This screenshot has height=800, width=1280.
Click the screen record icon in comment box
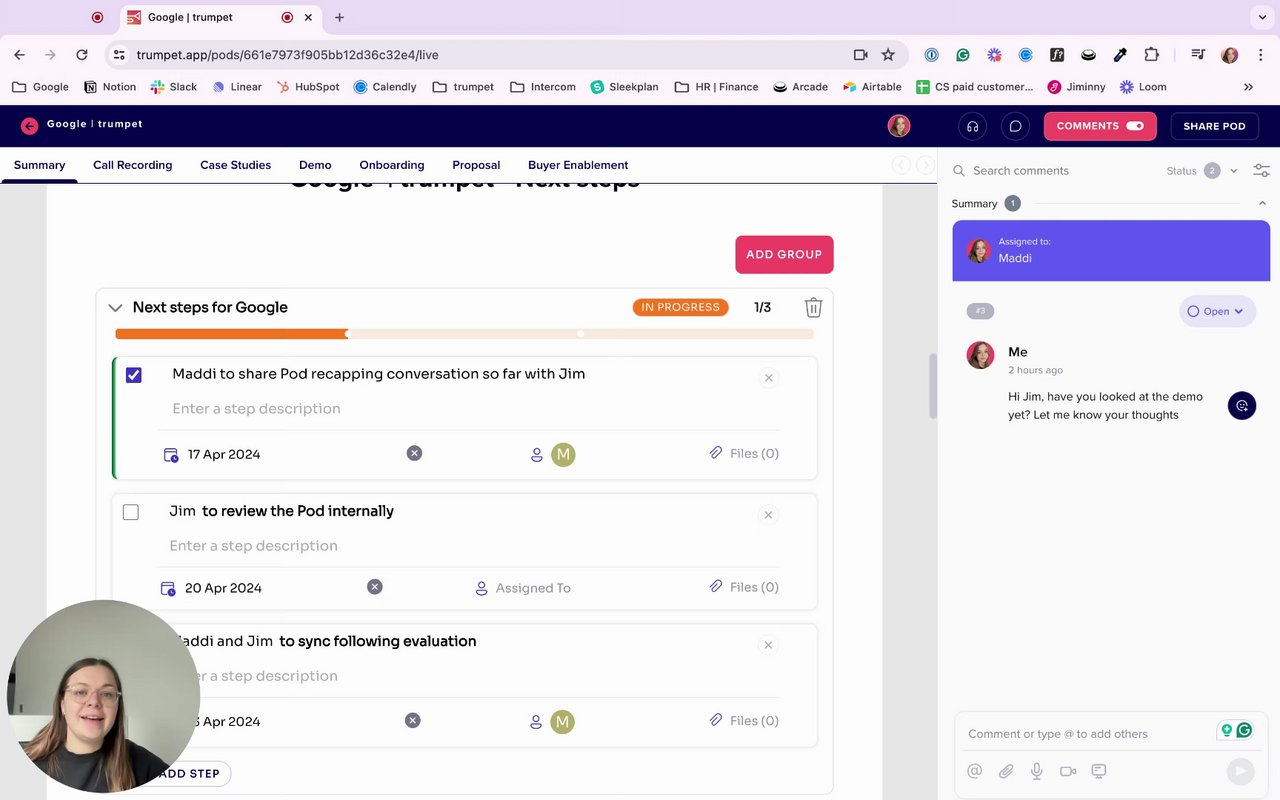coord(1099,771)
